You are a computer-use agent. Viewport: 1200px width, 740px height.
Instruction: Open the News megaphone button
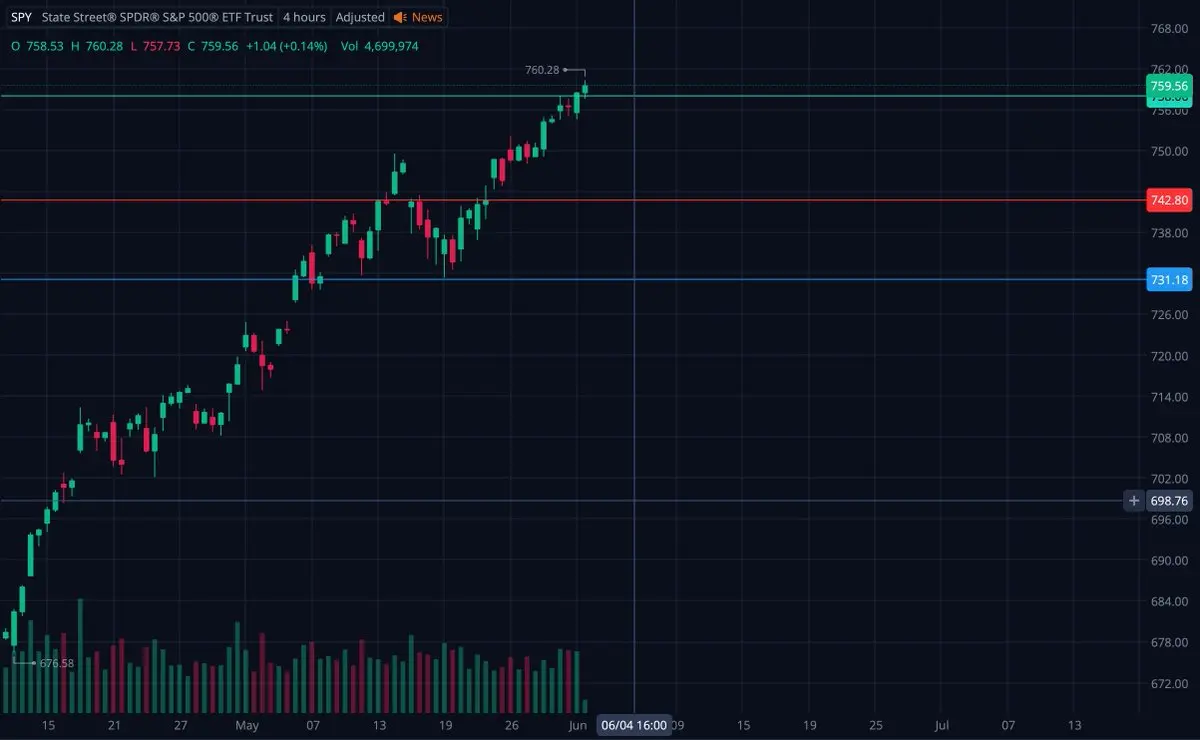(418, 17)
